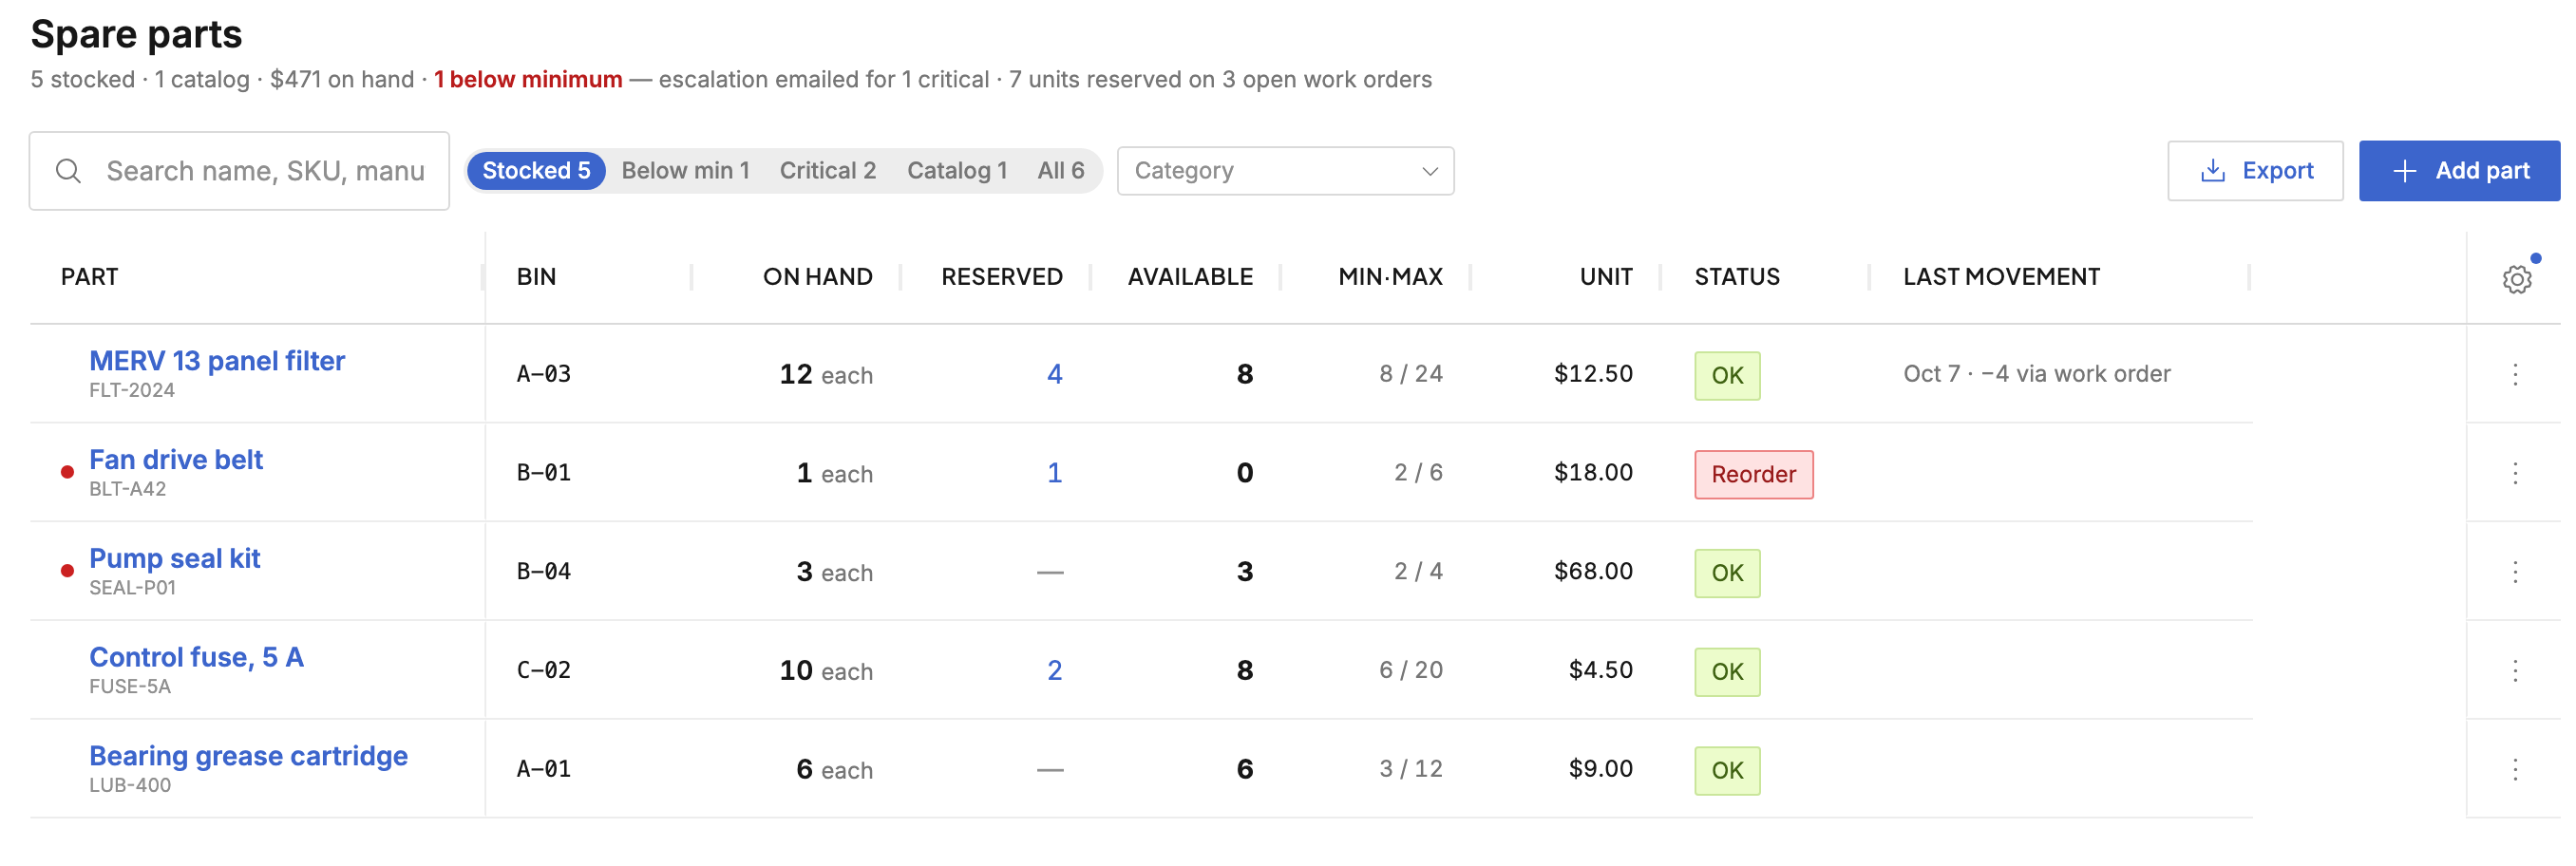2576x866 pixels.
Task: Sort by RESERVED column header
Action: [1001, 277]
